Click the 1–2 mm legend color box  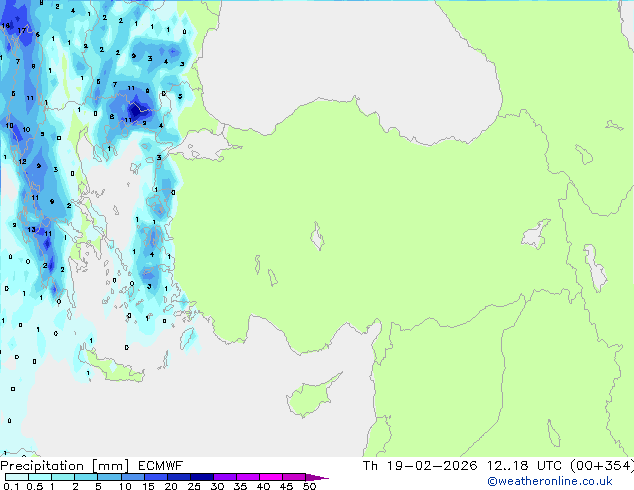[x=63, y=477]
